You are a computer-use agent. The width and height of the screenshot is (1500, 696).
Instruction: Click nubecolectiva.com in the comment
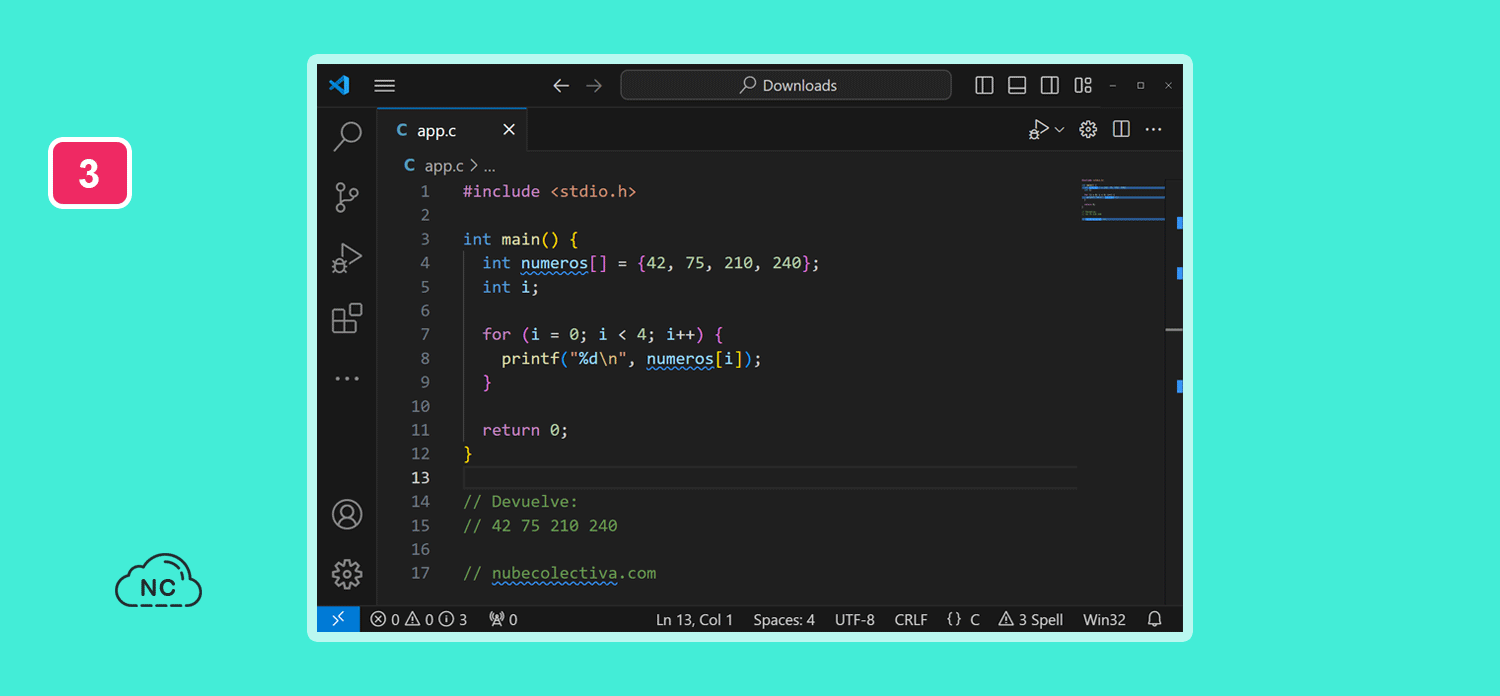(574, 573)
